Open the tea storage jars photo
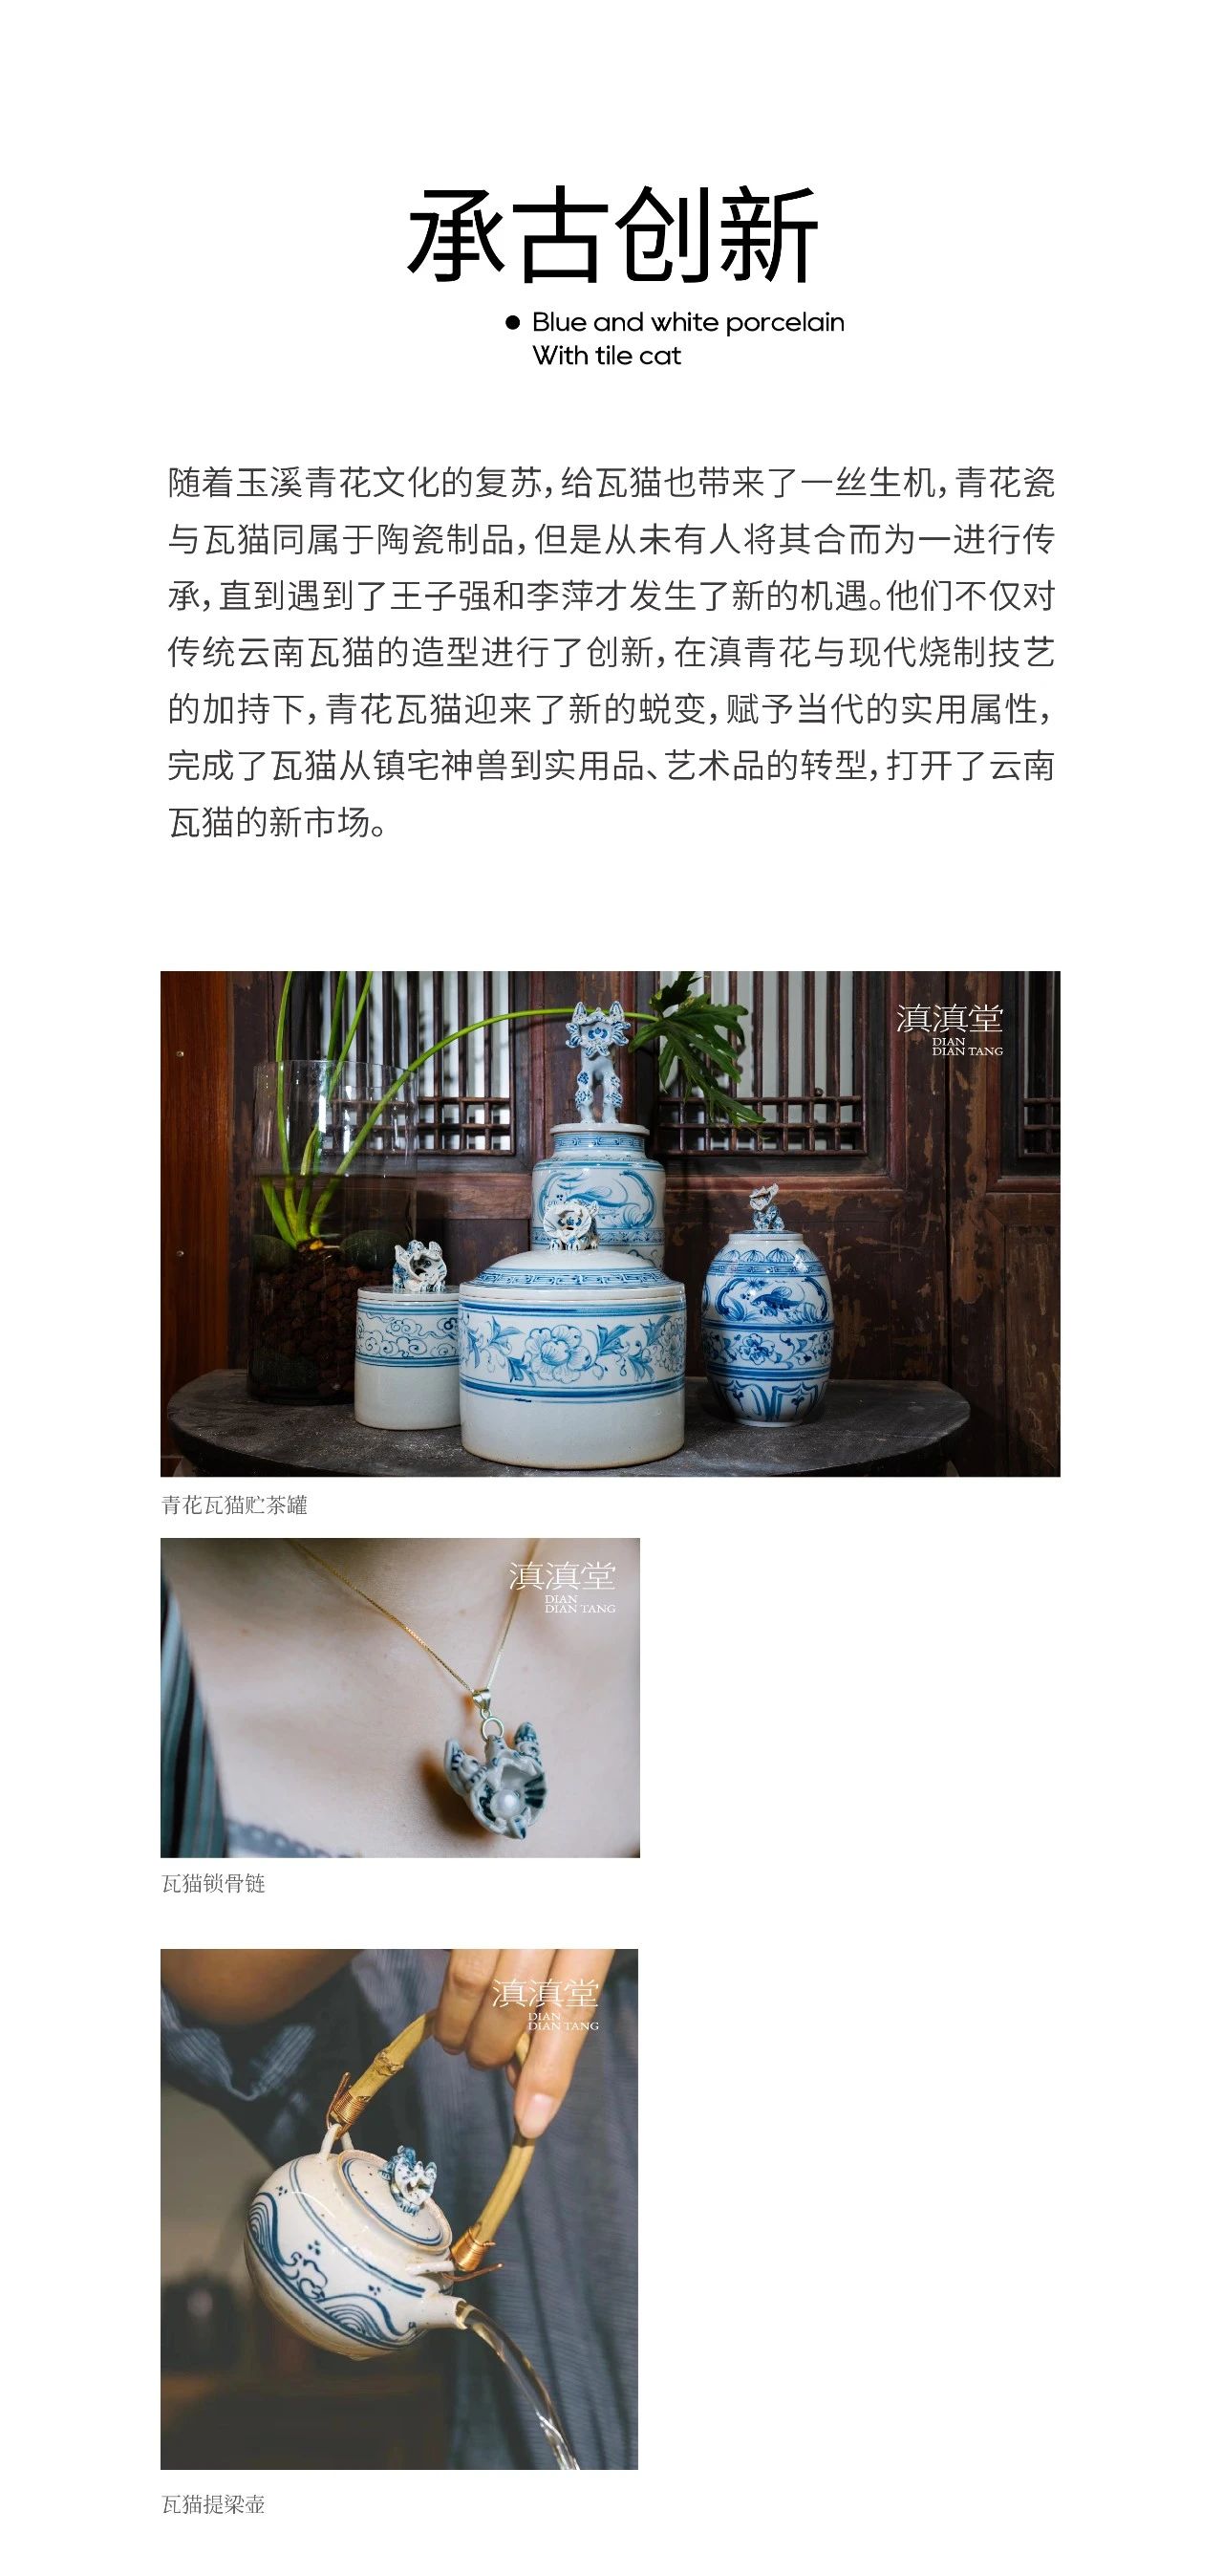Image resolution: width=1223 pixels, height=2576 pixels. pyautogui.click(x=610, y=1223)
